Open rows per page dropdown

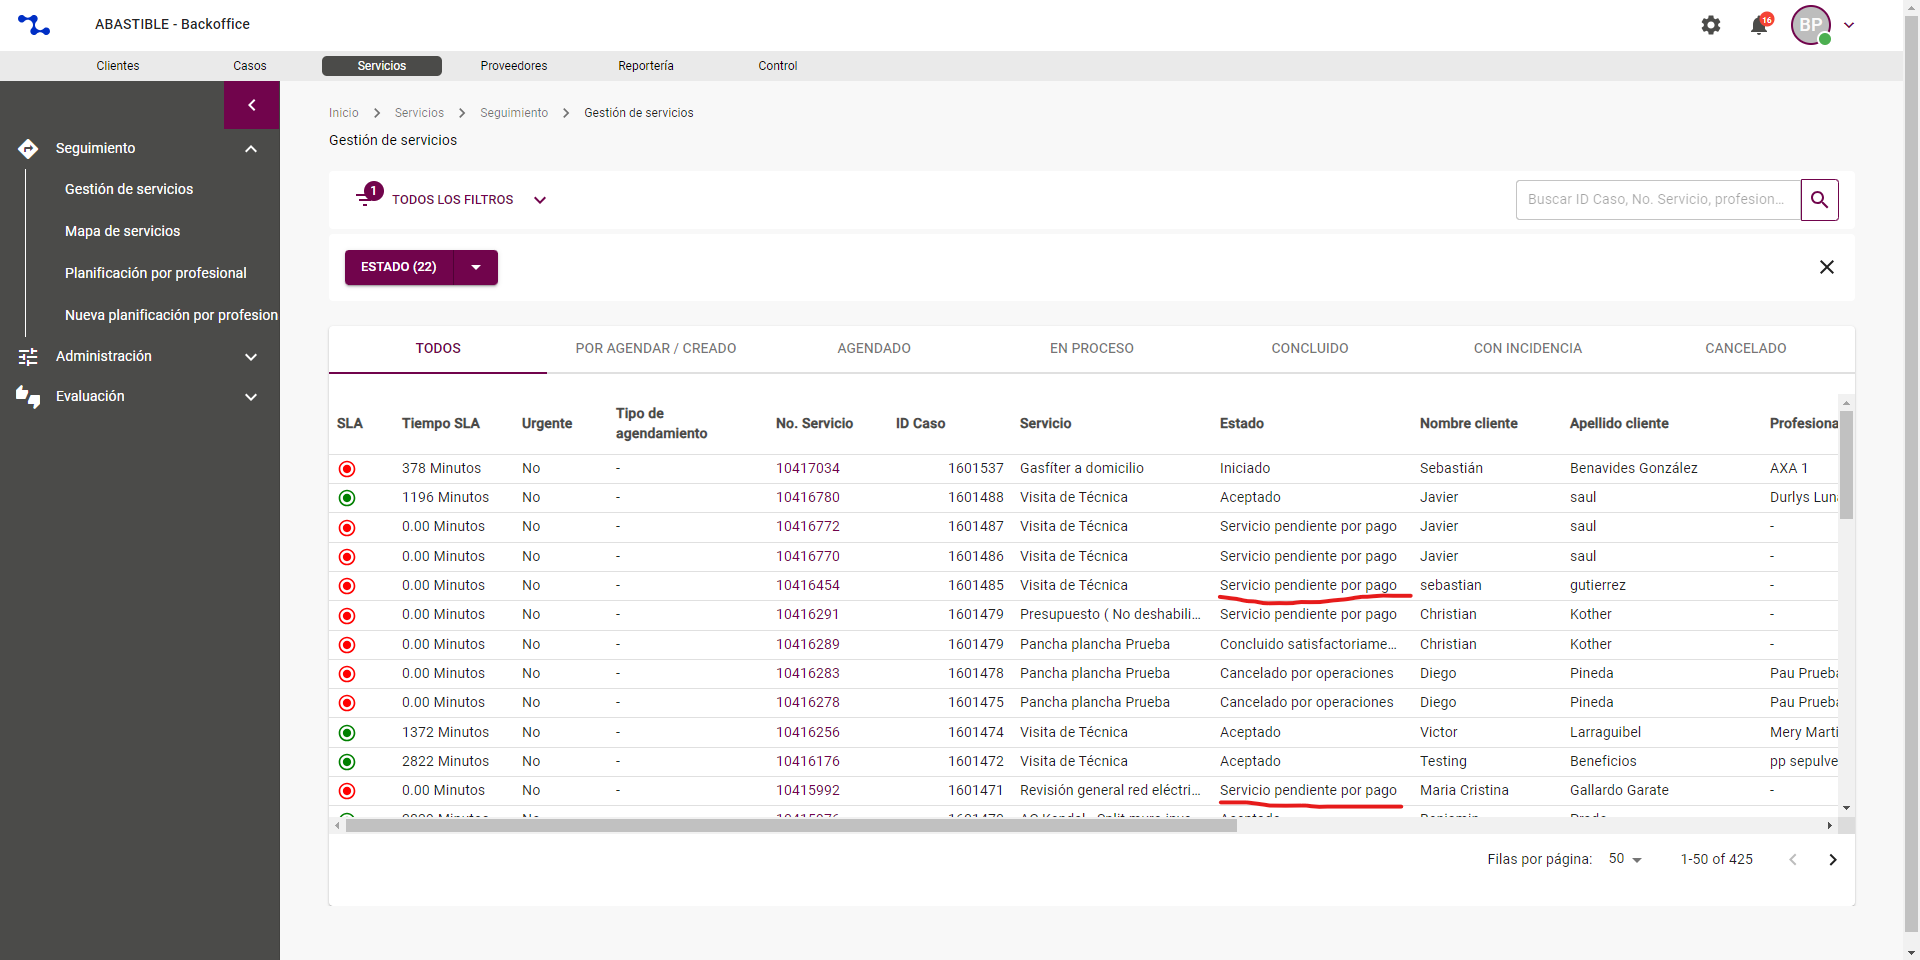(1626, 859)
